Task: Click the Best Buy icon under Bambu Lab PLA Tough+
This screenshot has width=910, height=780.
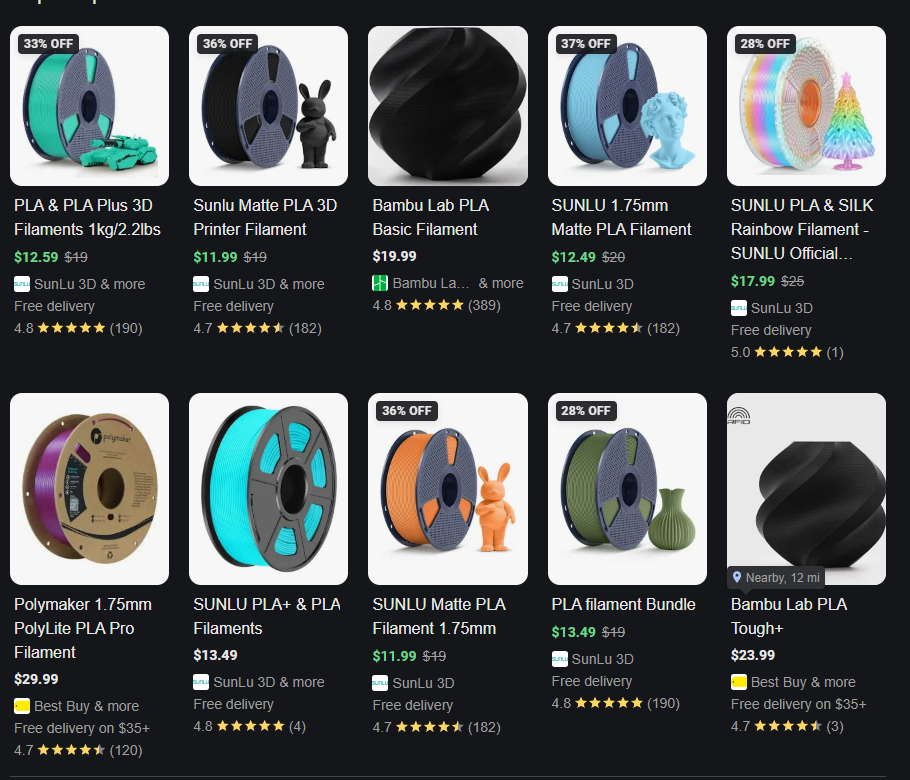Action: tap(739, 682)
